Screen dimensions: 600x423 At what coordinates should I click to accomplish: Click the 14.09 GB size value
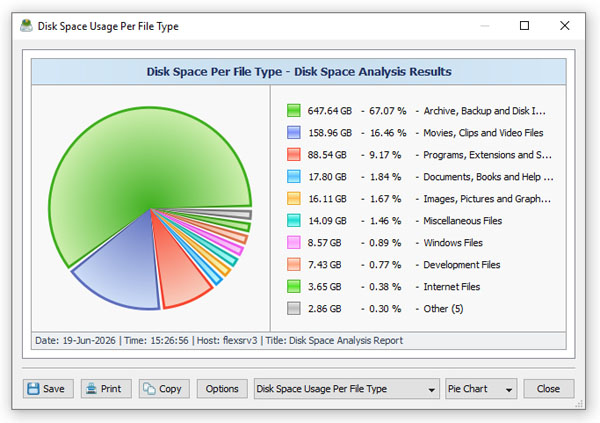pyautogui.click(x=327, y=221)
